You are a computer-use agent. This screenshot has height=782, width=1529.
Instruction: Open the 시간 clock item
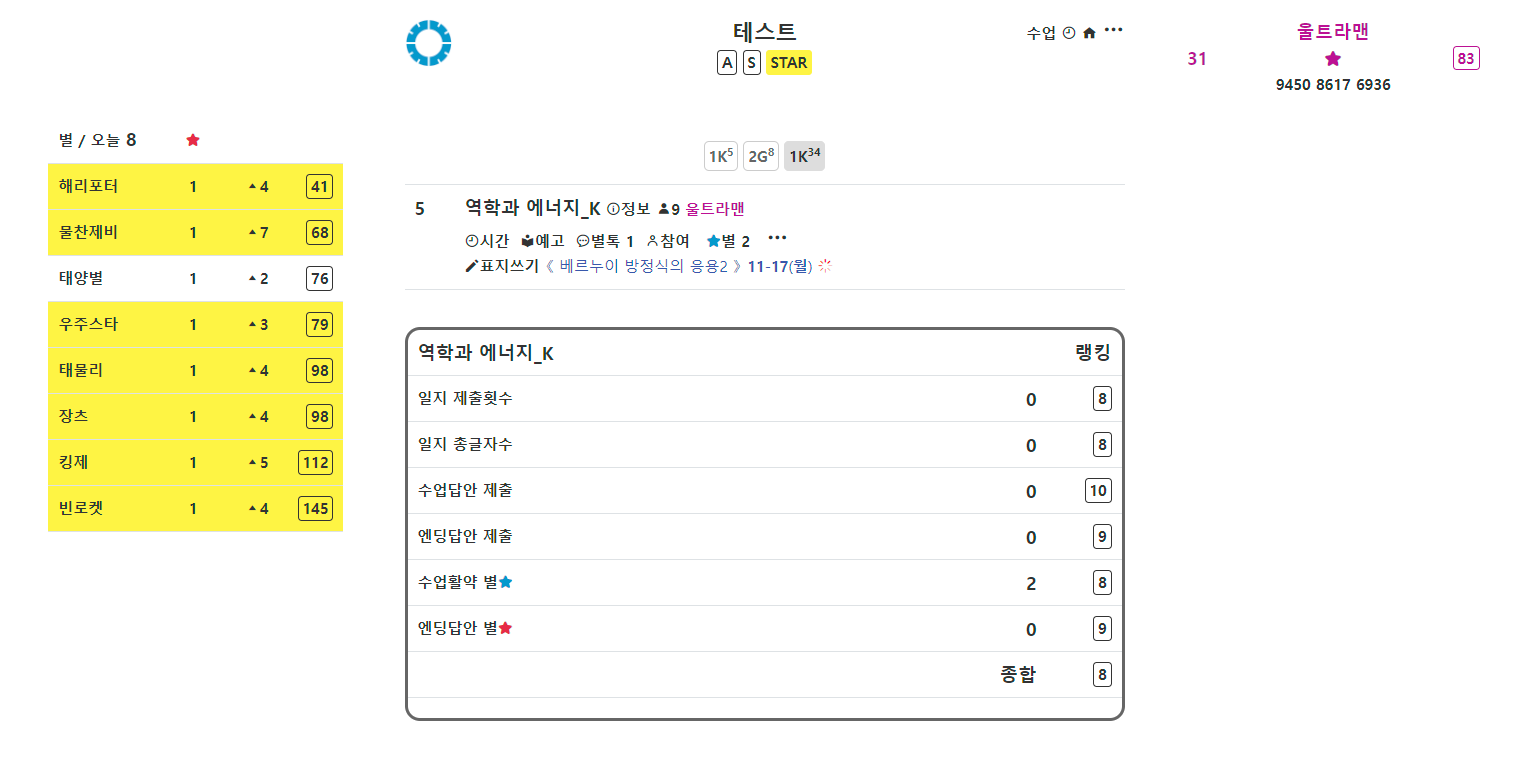487,241
